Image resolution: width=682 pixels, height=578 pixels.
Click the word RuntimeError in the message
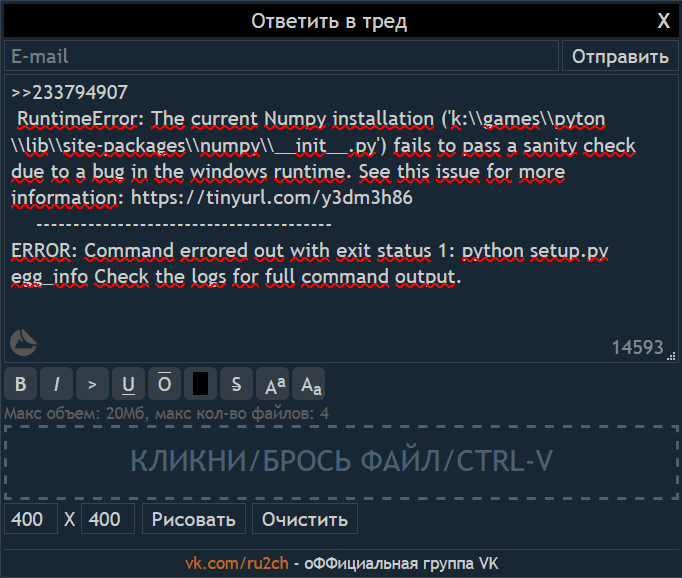point(77,119)
